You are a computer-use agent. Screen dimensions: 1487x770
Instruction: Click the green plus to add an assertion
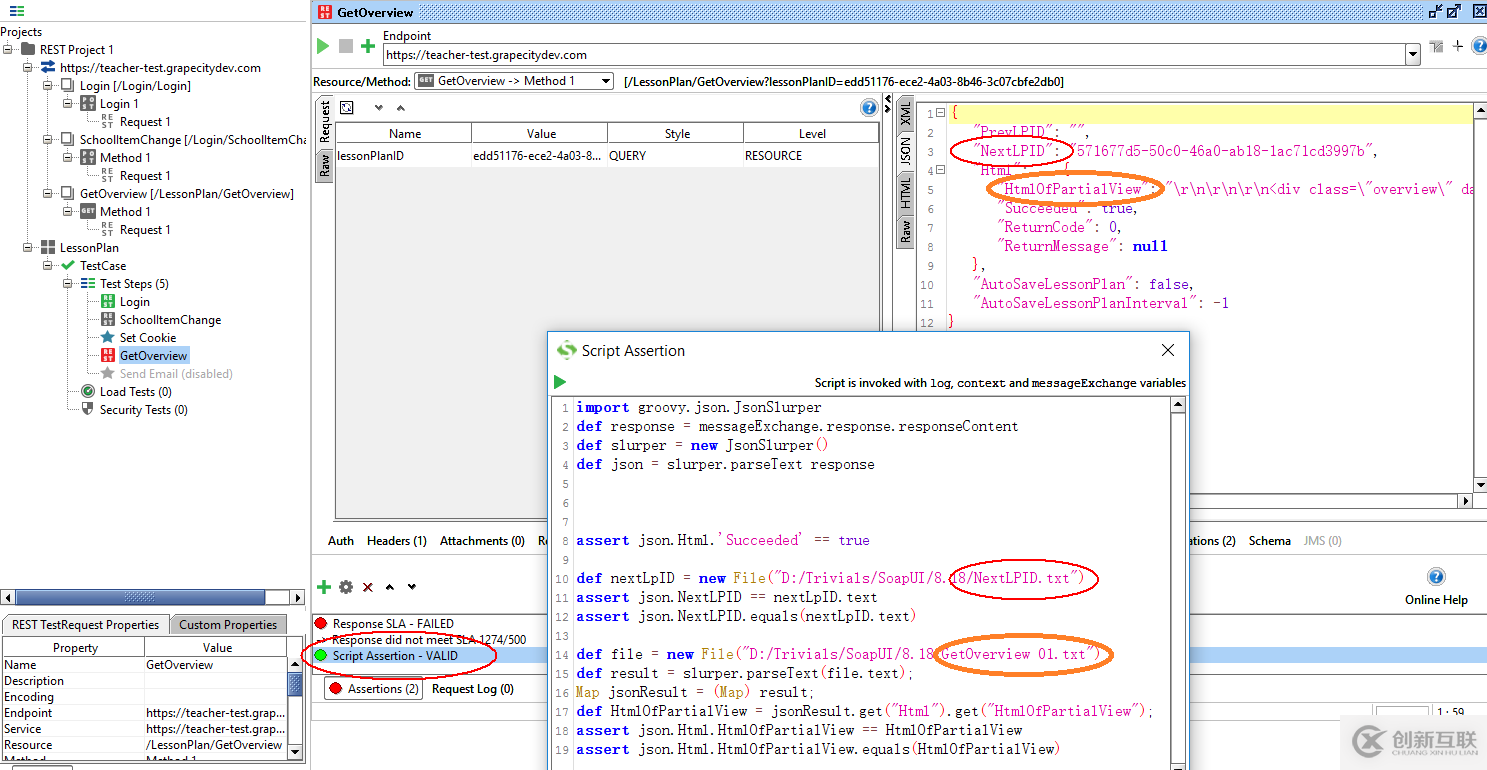pos(324,587)
